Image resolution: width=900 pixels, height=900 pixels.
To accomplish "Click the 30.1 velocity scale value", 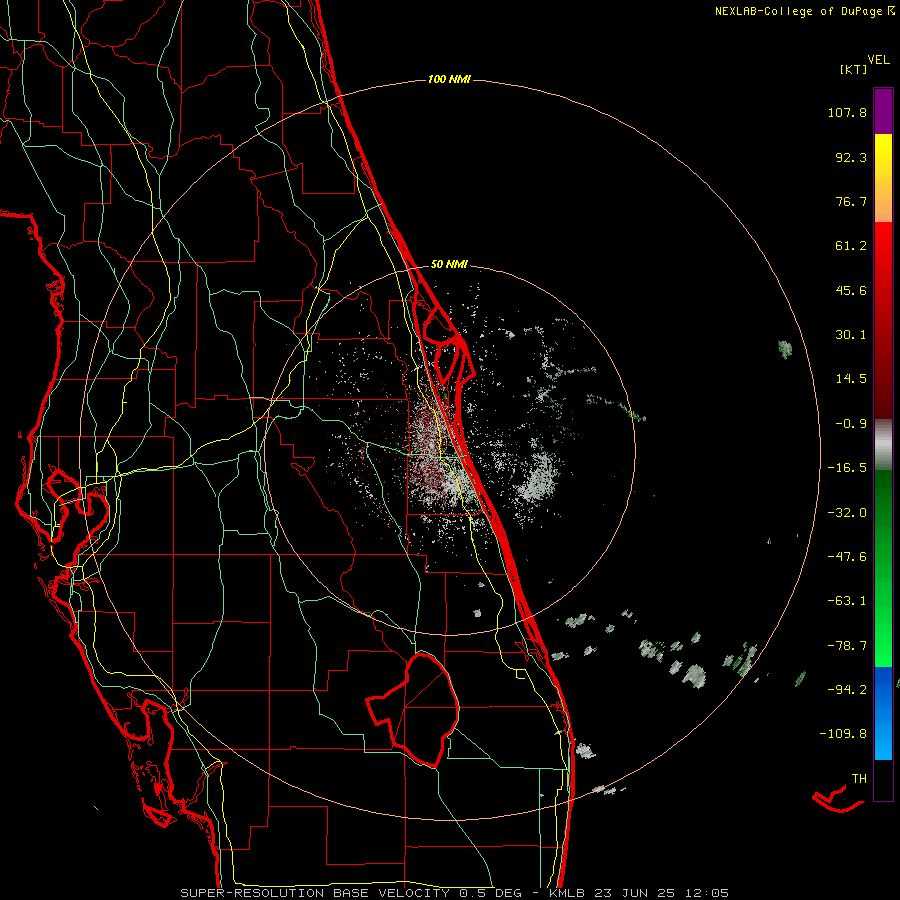I will (851, 335).
